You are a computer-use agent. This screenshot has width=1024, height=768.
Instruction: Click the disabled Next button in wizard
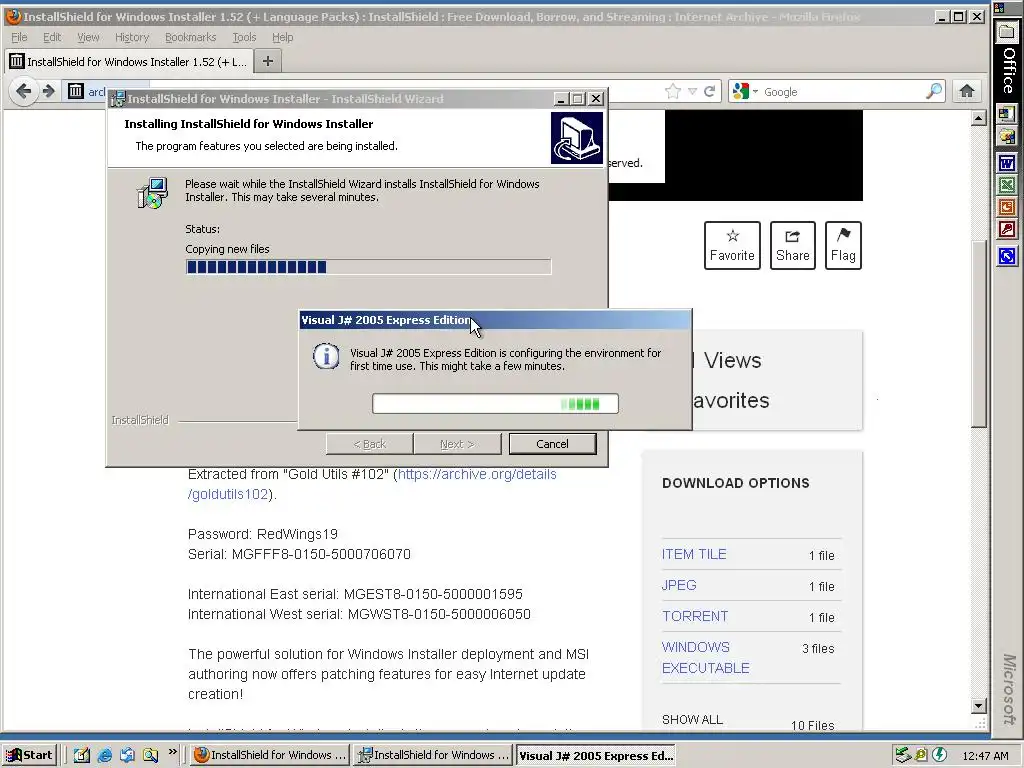pyautogui.click(x=457, y=443)
